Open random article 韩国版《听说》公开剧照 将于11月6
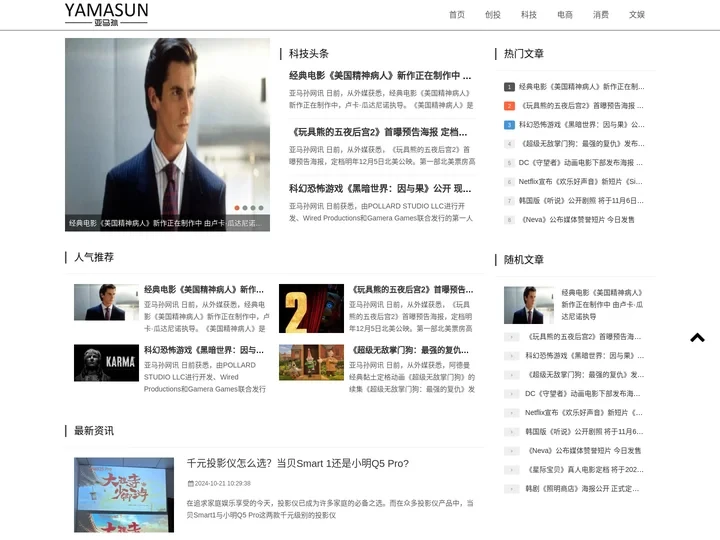The image size is (720, 540). [x=584, y=432]
